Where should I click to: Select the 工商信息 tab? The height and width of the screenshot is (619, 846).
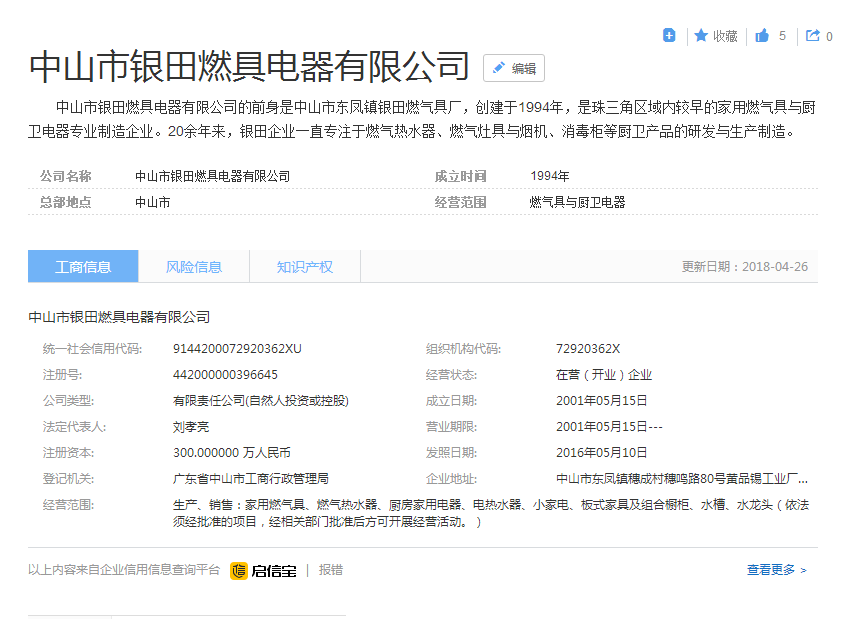pos(83,267)
